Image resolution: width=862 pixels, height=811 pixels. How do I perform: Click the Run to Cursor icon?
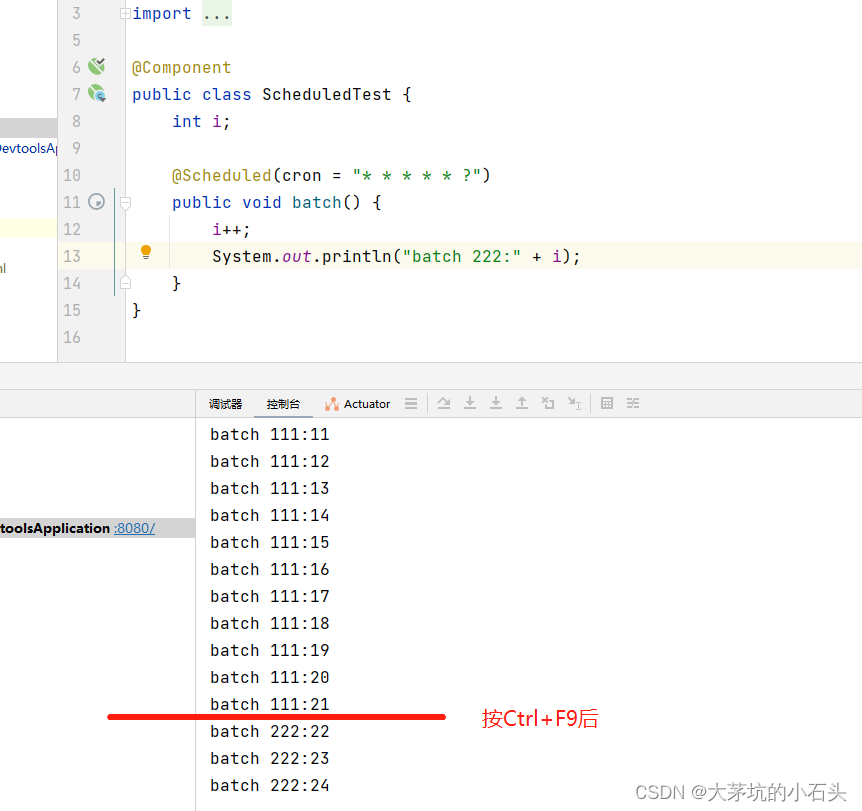pos(574,404)
